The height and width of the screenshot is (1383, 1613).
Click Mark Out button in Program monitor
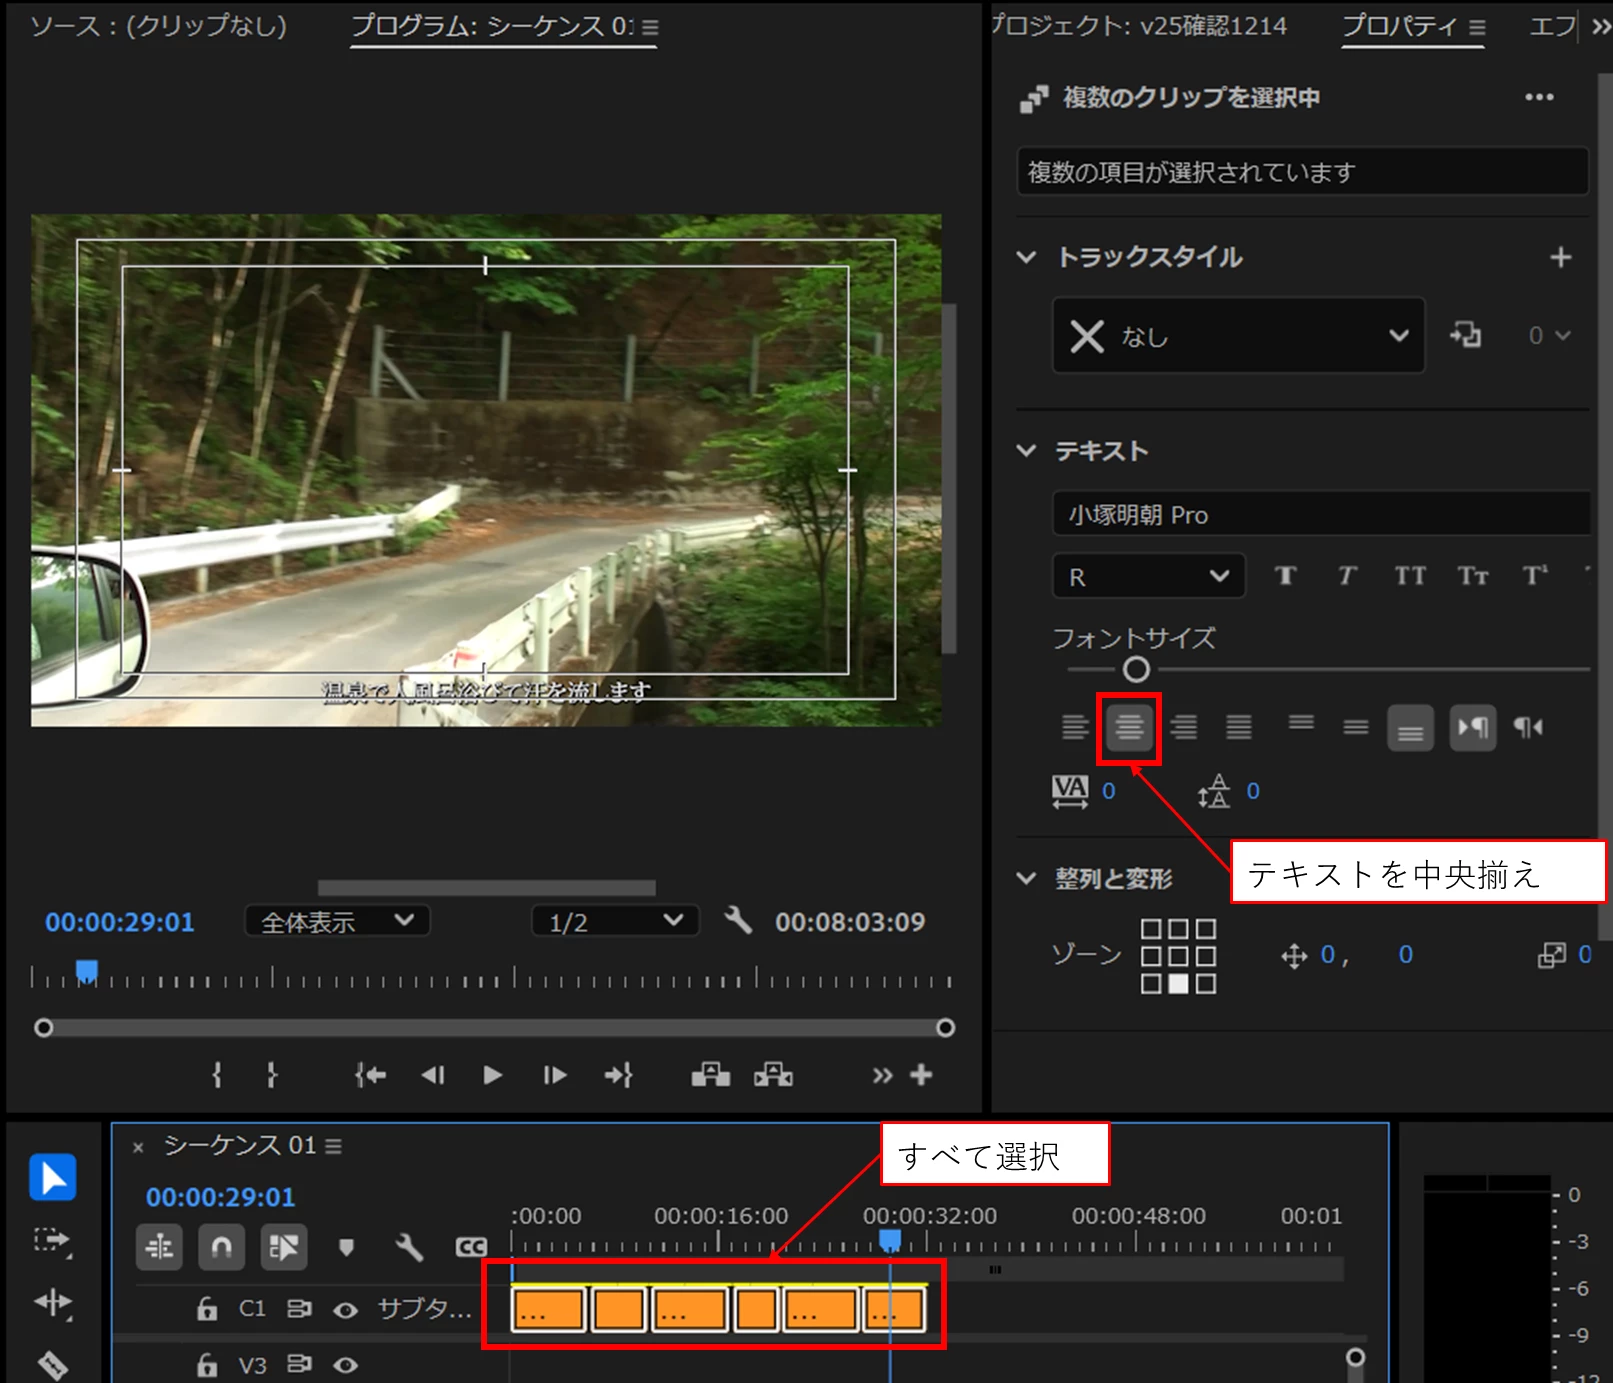[272, 1075]
